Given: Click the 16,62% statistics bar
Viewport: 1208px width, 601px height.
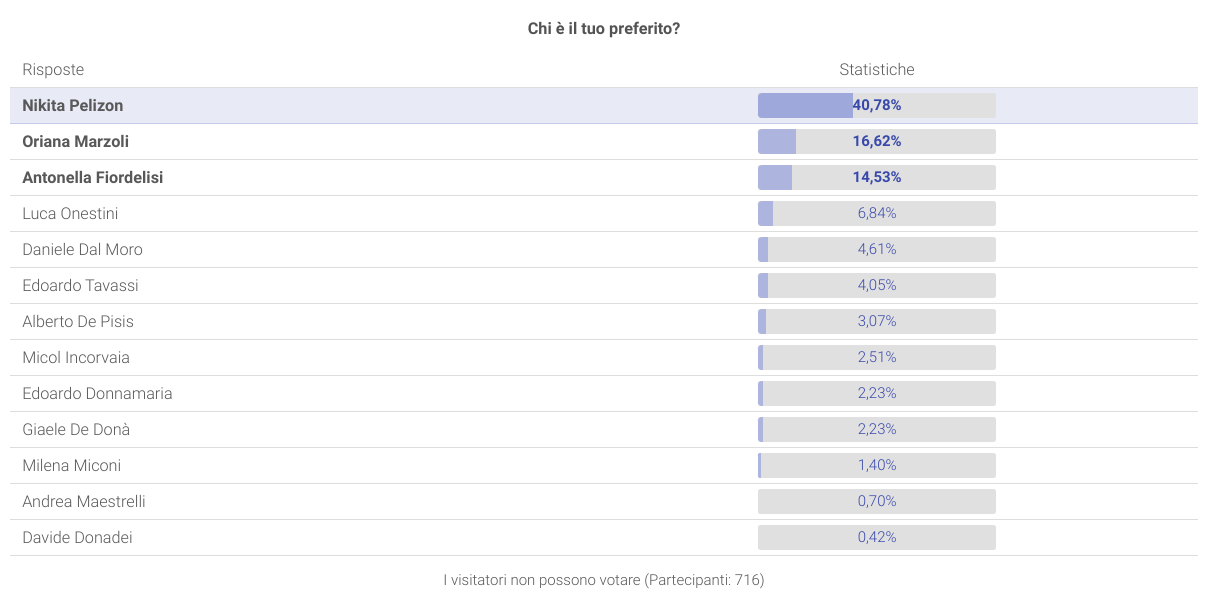Looking at the screenshot, I should point(876,141).
